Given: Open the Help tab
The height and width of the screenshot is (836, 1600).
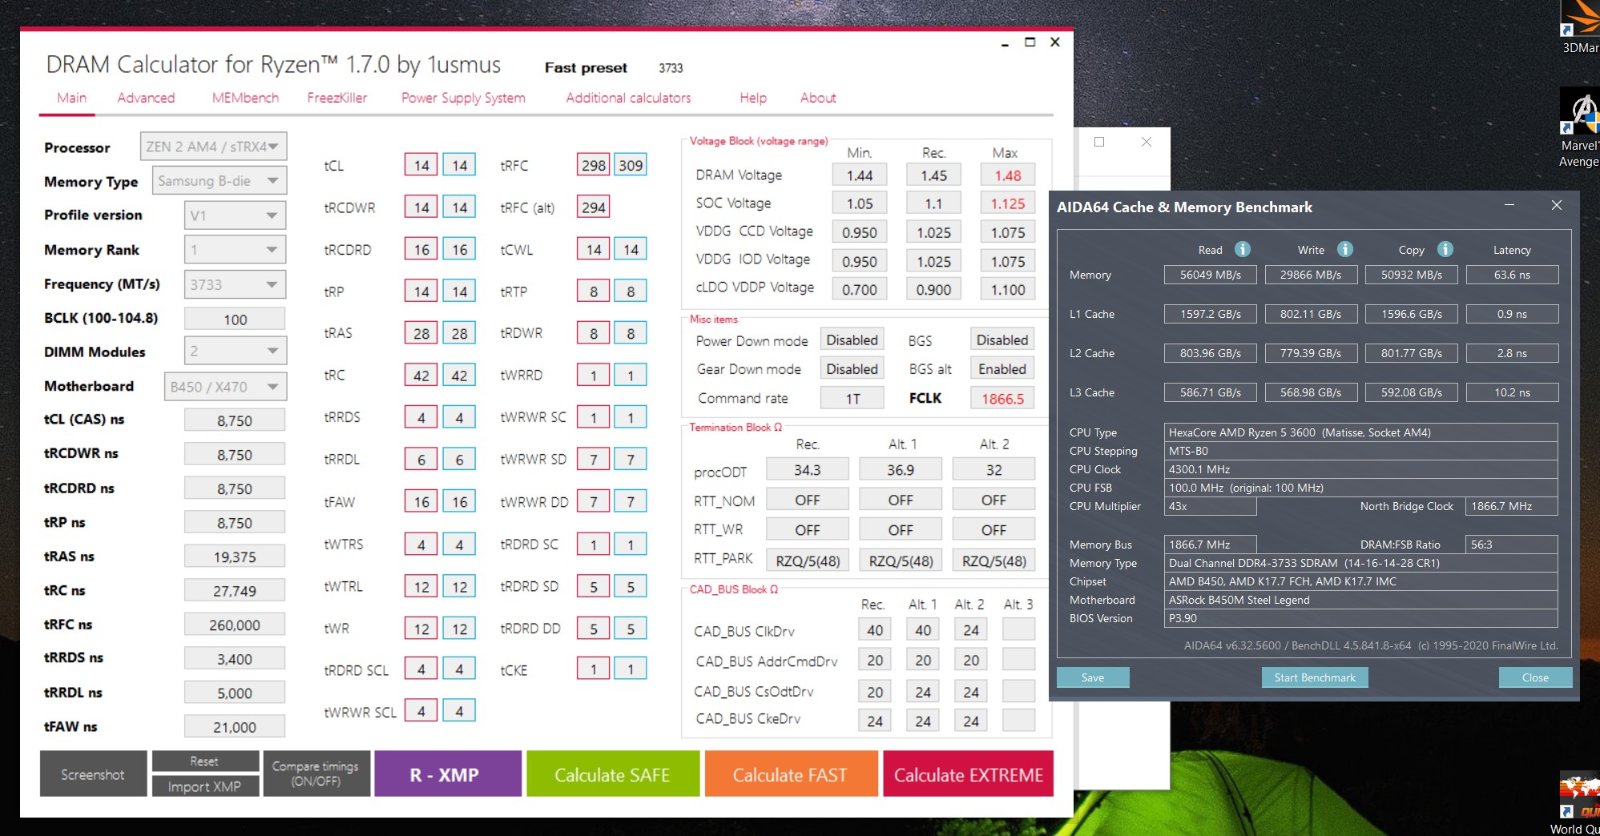Looking at the screenshot, I should (x=753, y=98).
